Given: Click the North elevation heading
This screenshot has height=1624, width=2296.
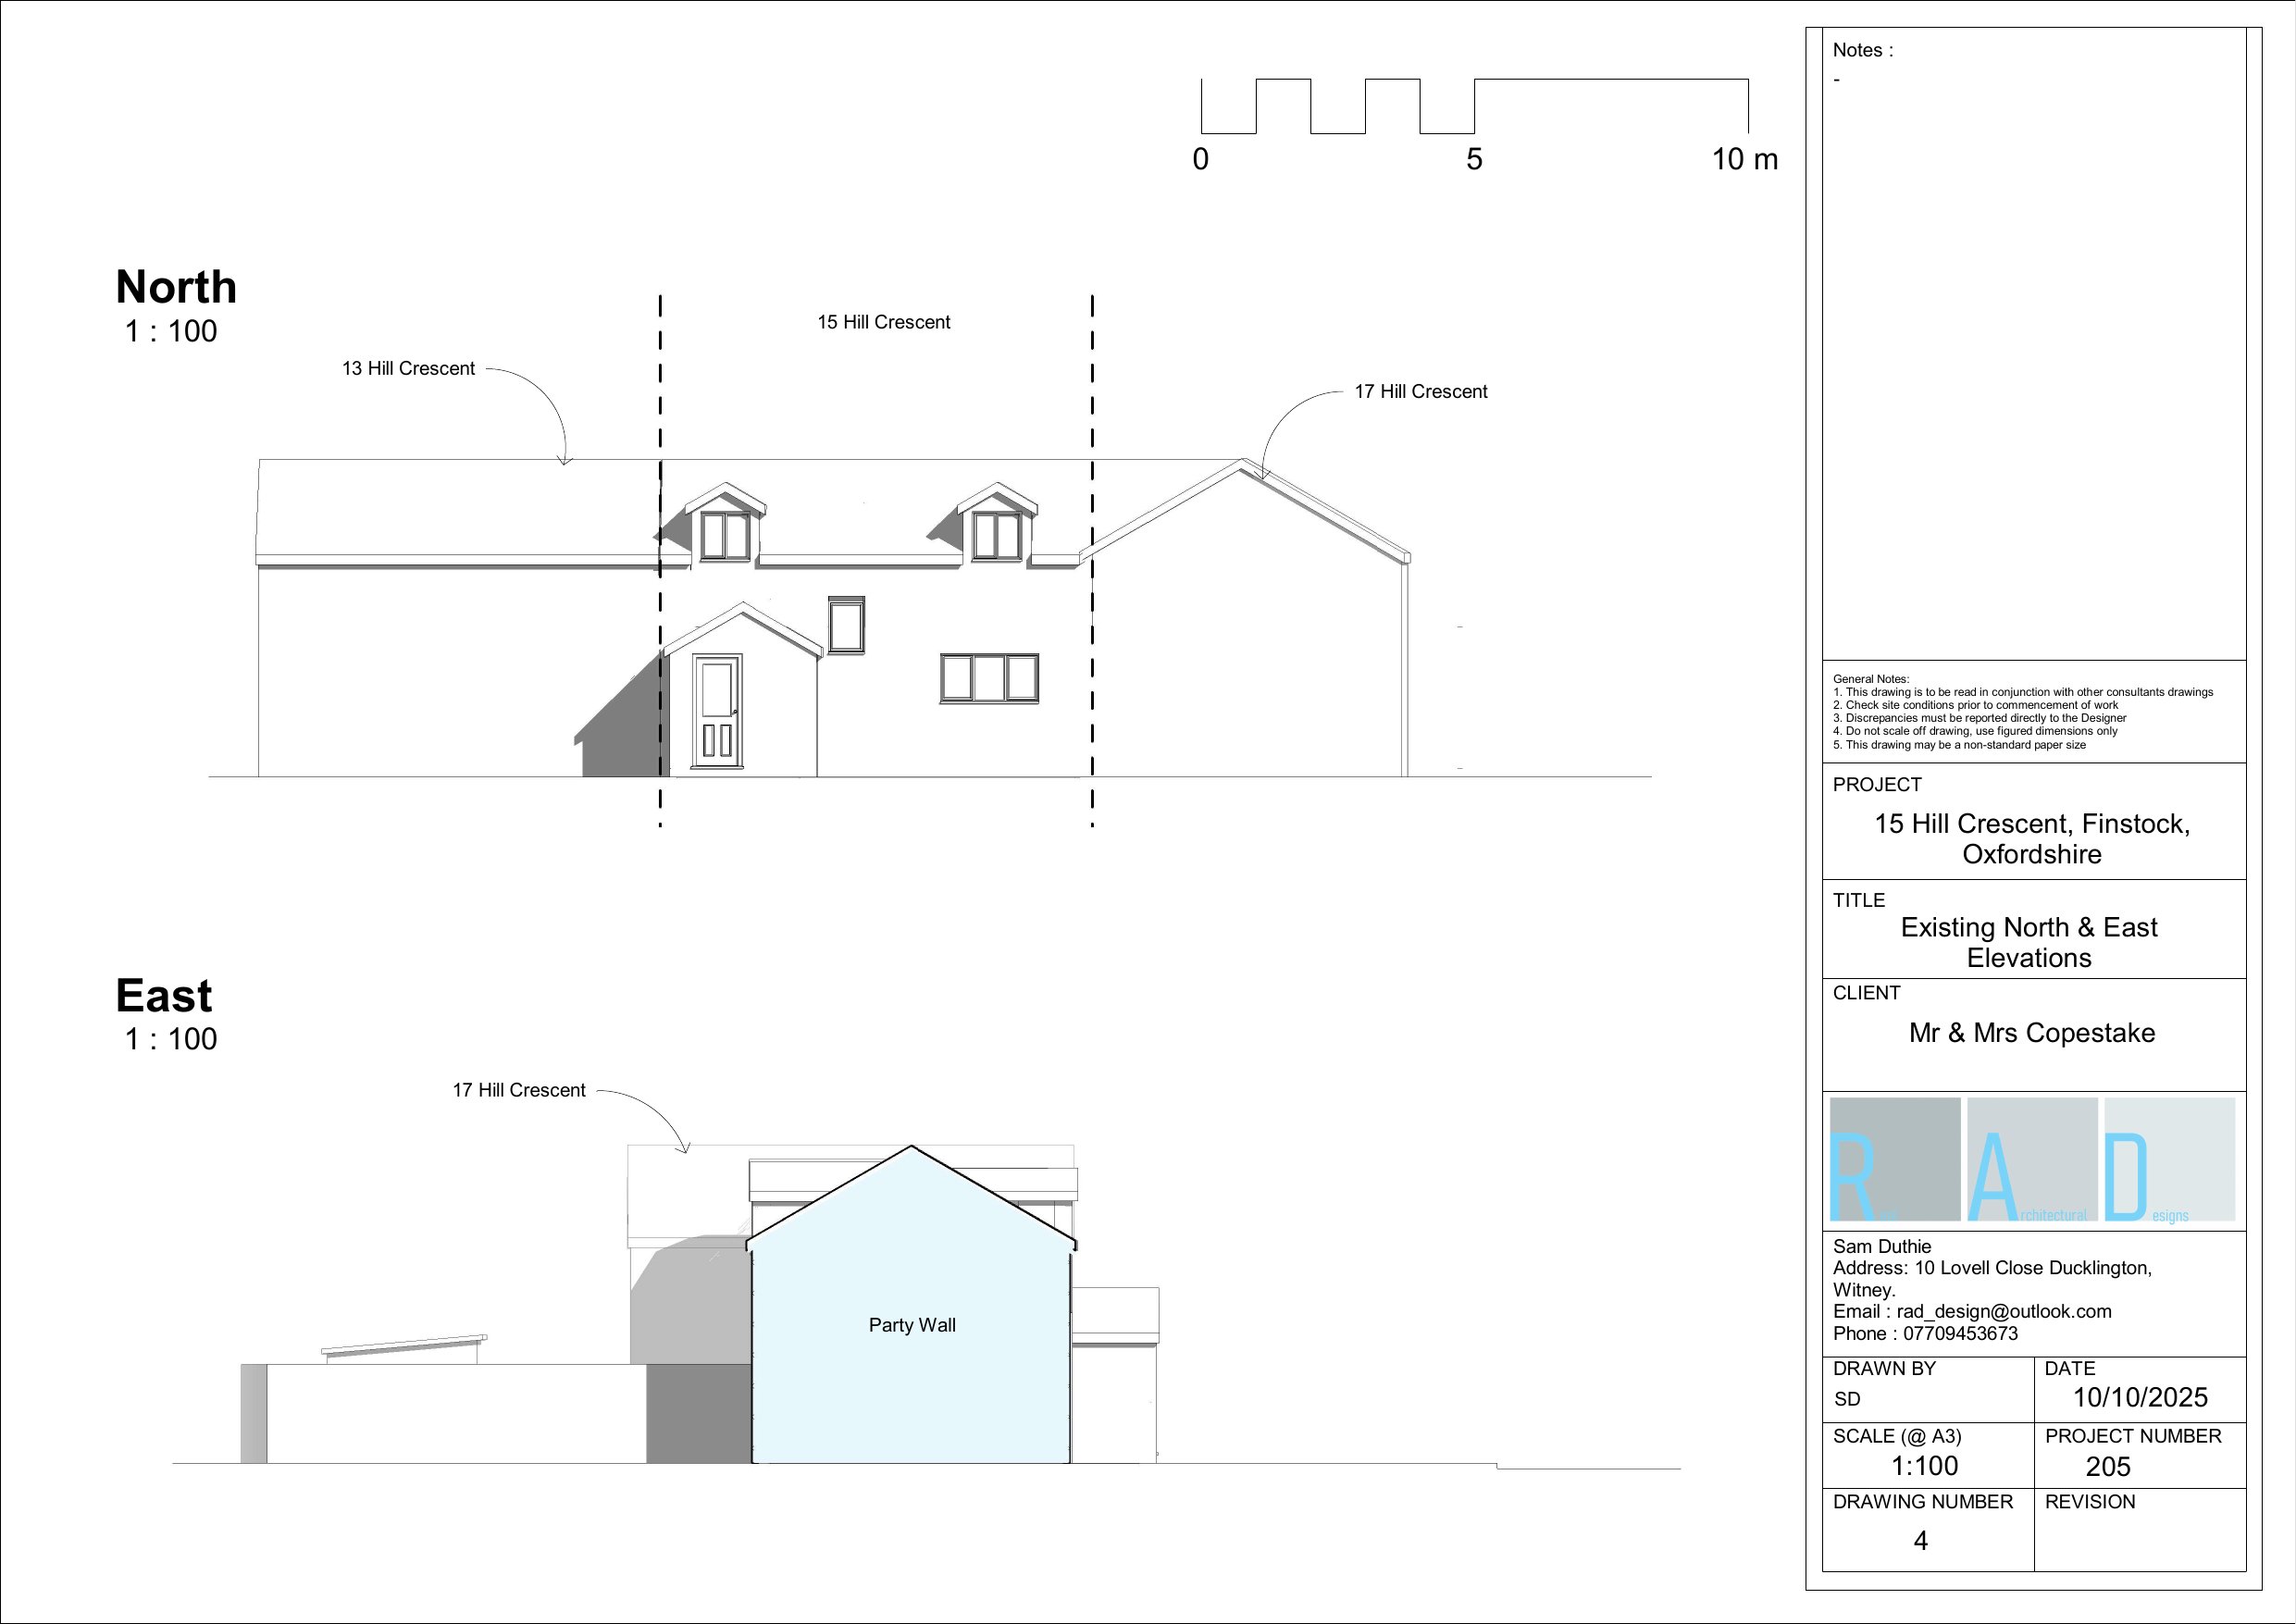Looking at the screenshot, I should click(176, 287).
